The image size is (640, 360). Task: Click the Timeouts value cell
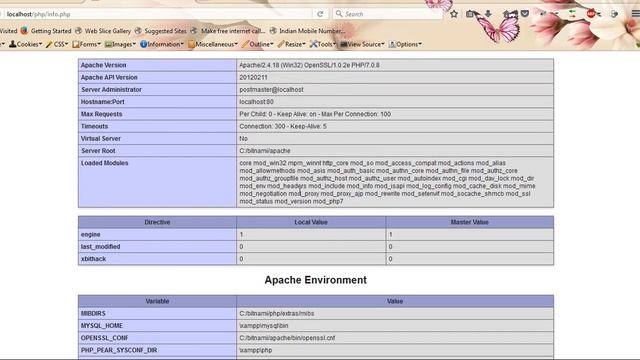coord(395,126)
